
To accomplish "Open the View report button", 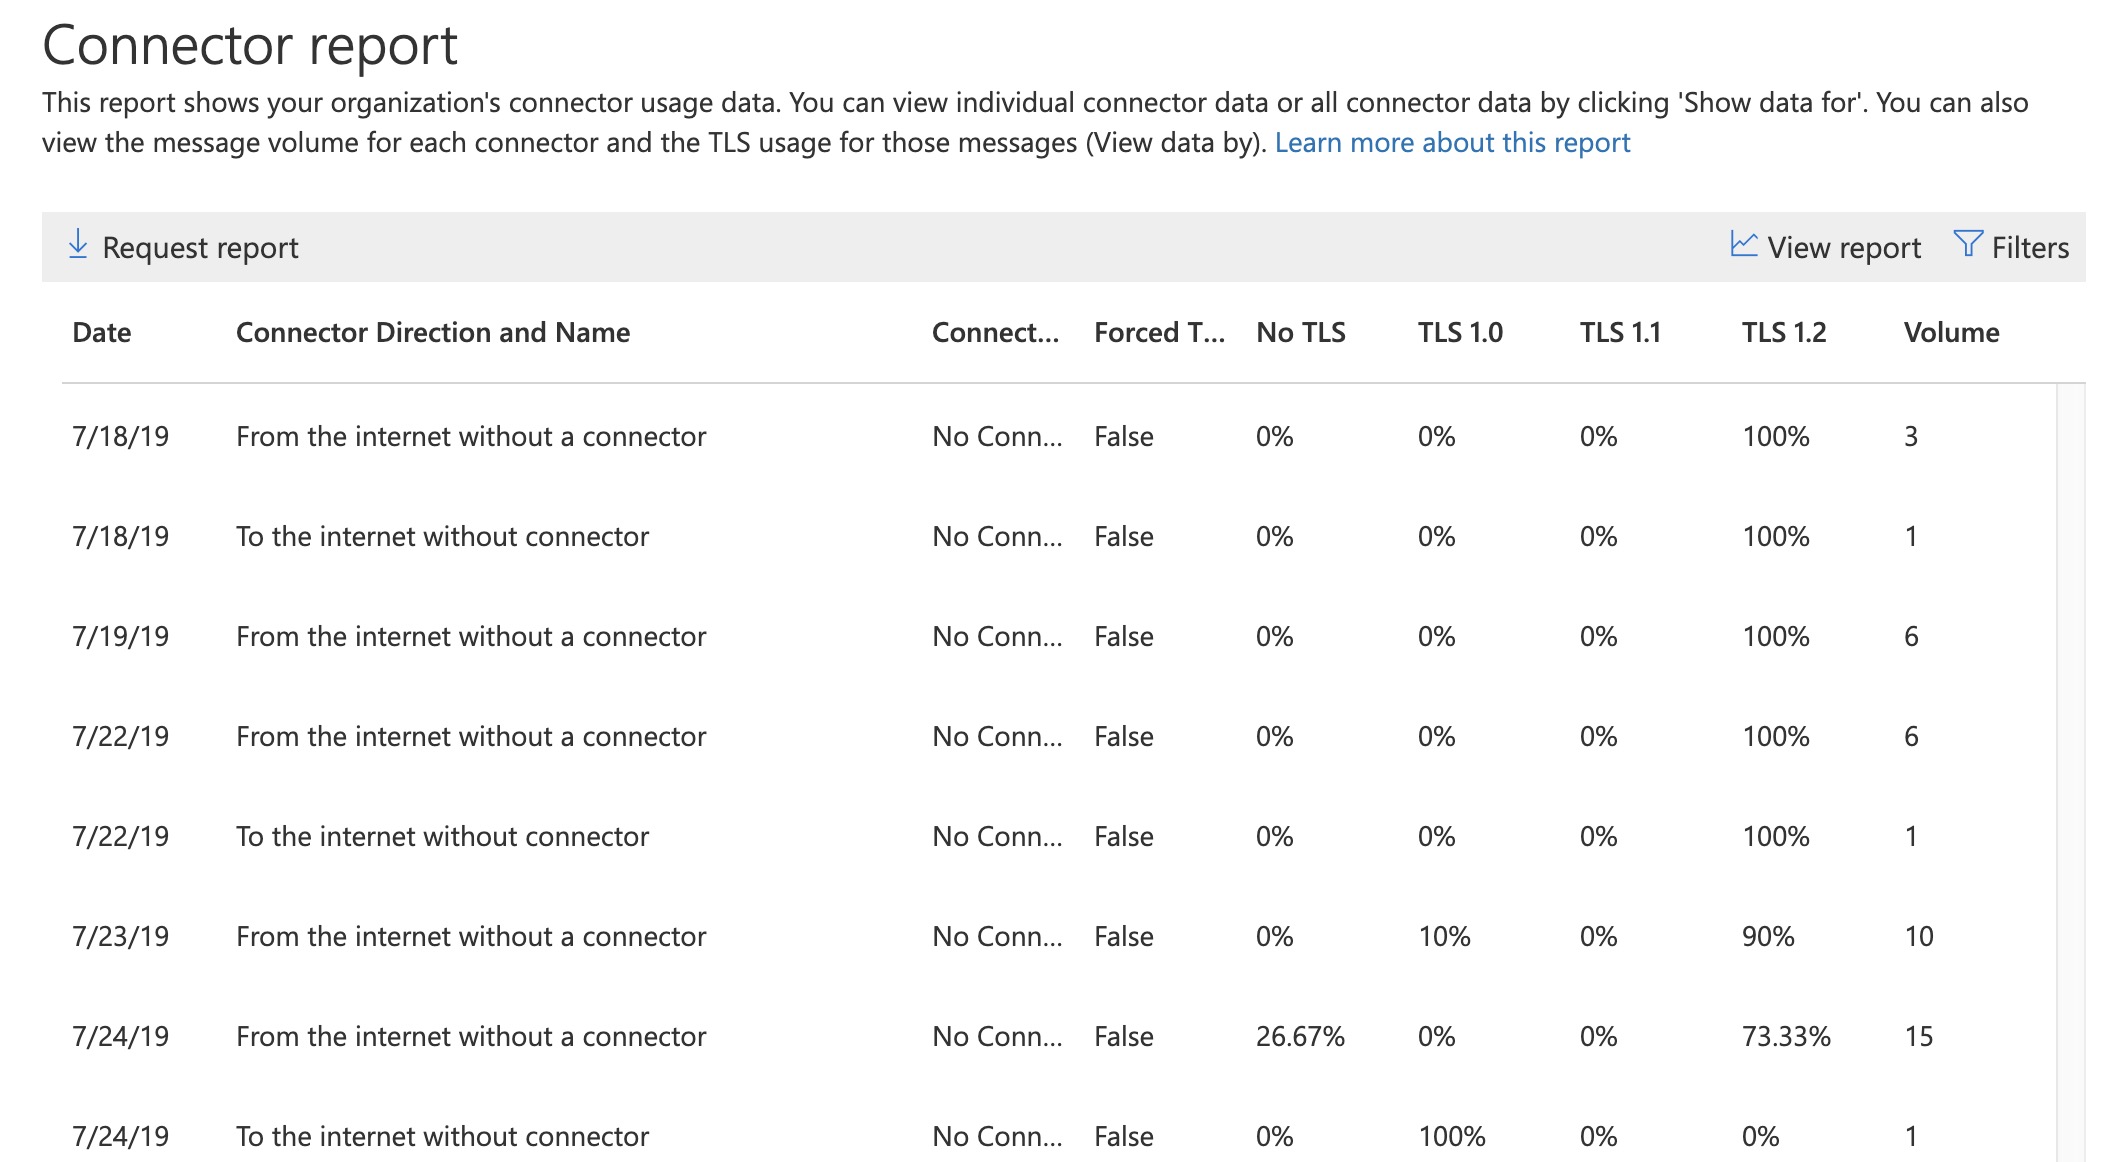I will (x=1843, y=248).
